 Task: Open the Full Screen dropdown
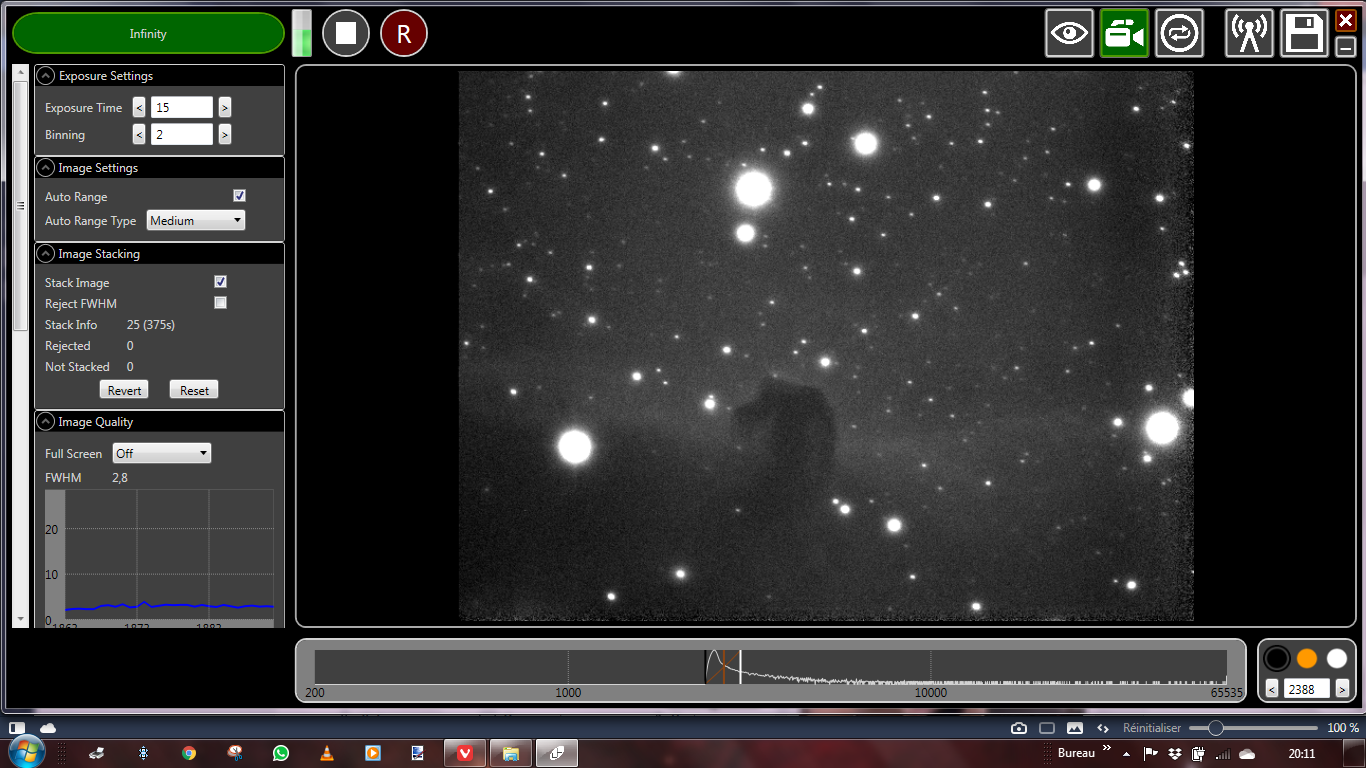click(x=162, y=453)
